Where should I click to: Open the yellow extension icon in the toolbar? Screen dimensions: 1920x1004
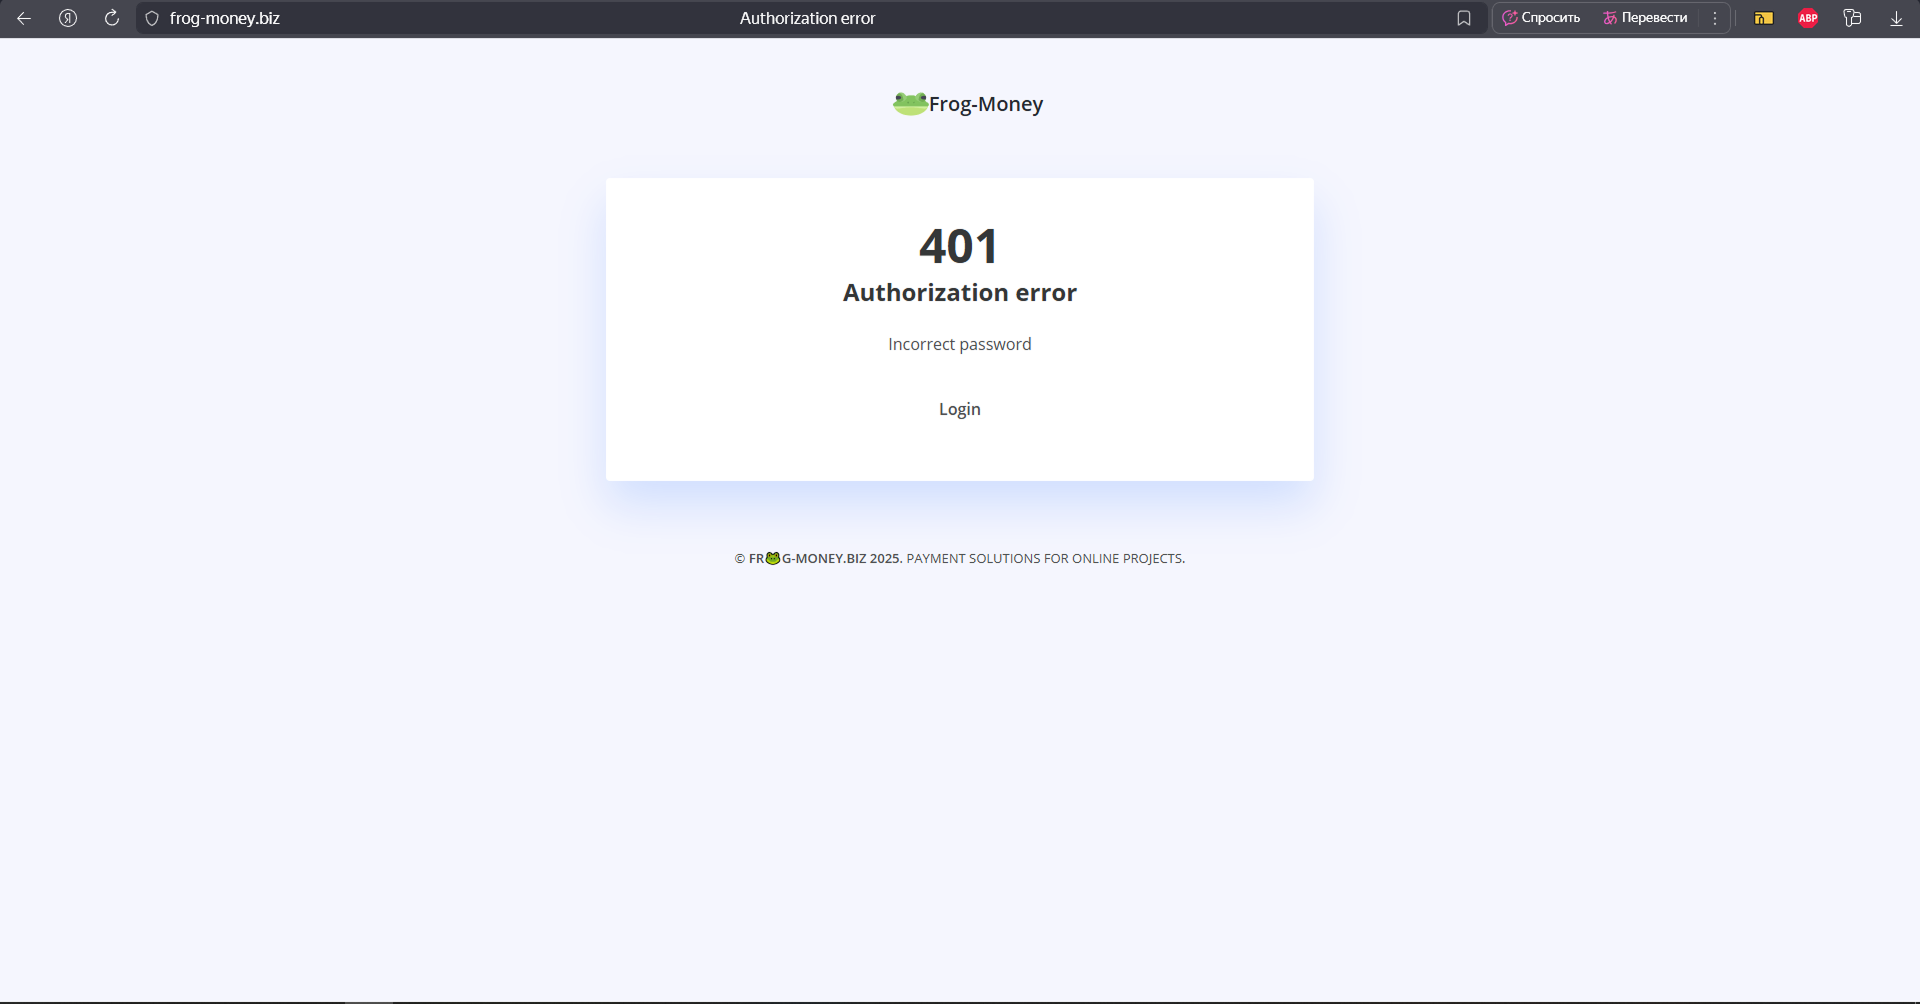(x=1764, y=18)
